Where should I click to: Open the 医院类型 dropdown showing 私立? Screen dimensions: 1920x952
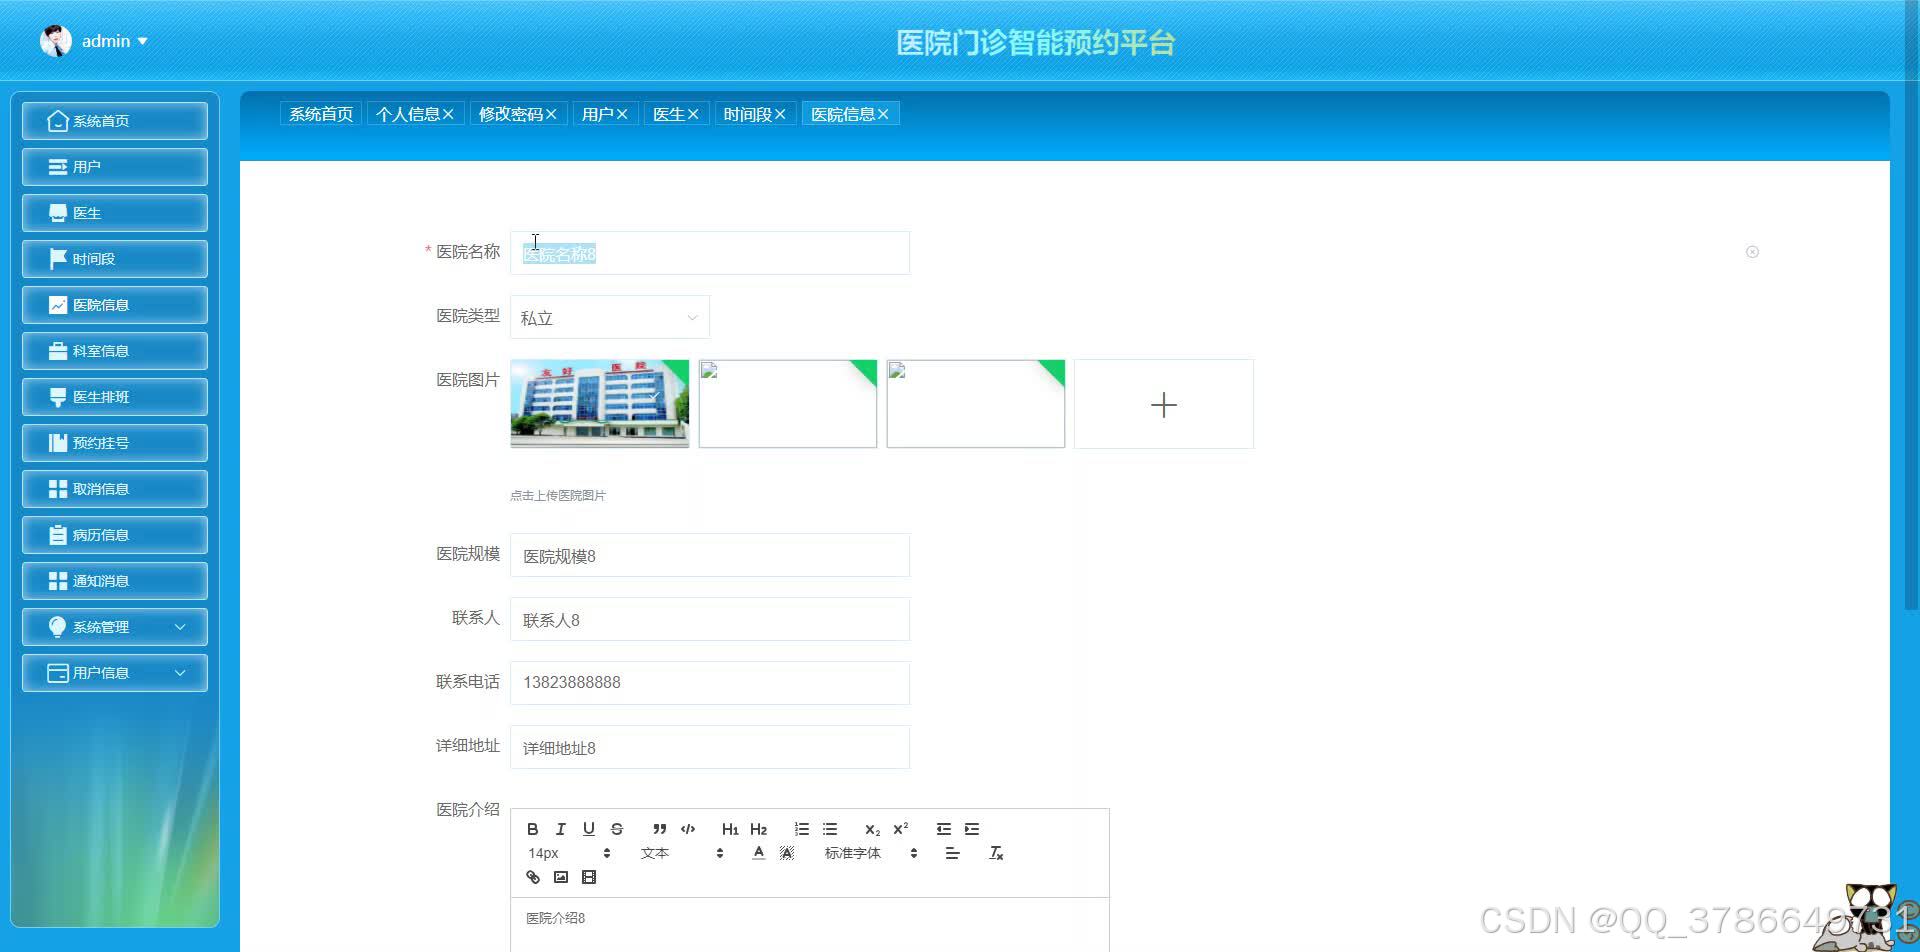pyautogui.click(x=610, y=317)
